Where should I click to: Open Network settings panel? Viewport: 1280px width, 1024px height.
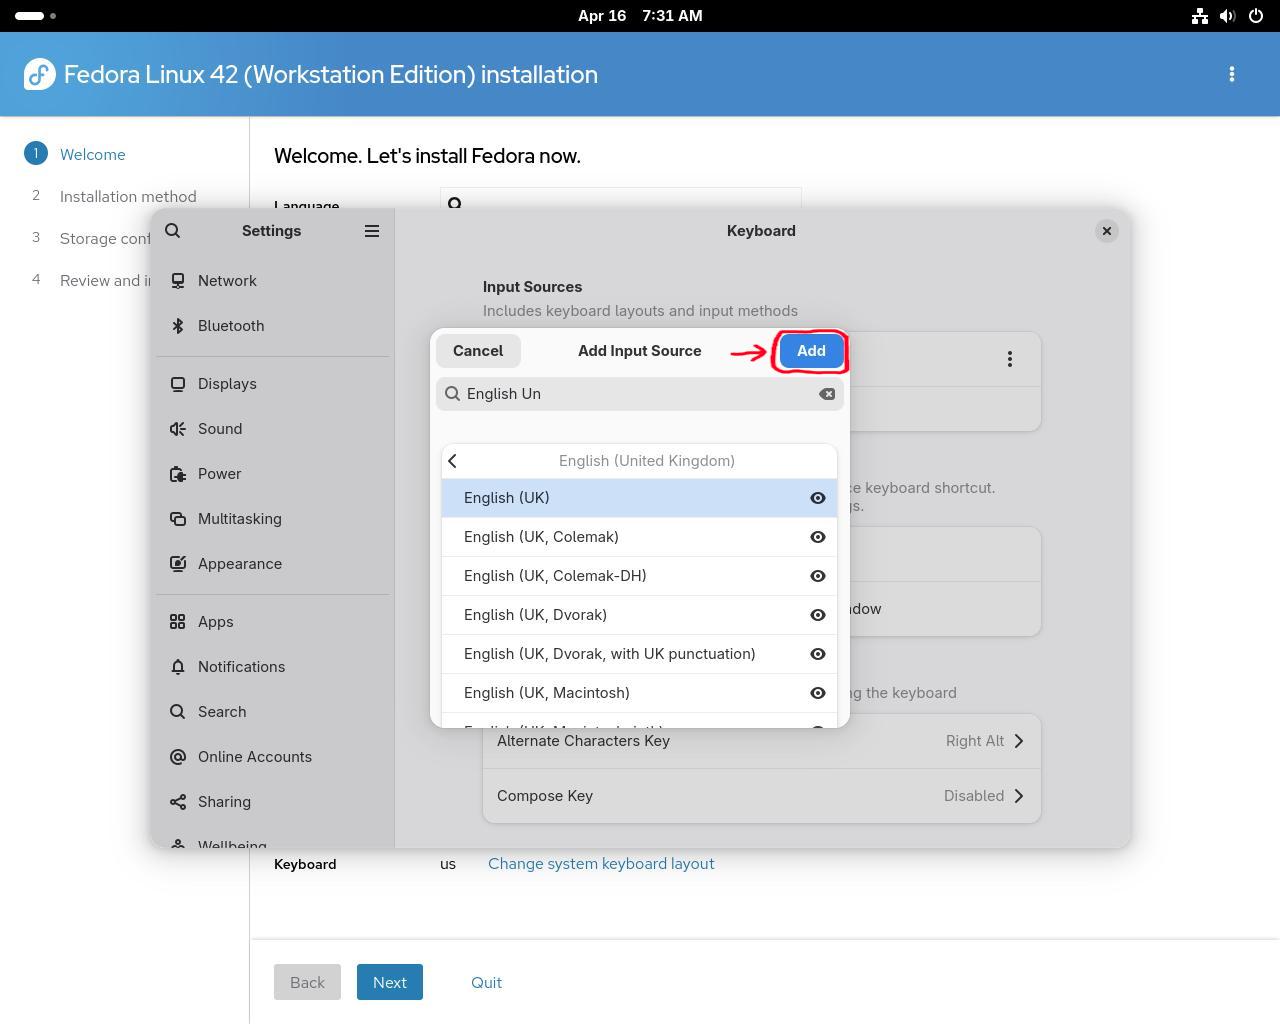click(x=272, y=281)
